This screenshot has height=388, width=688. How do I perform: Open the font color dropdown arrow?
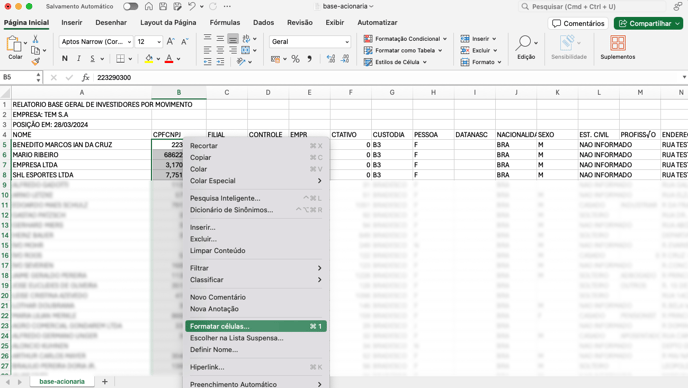[178, 59]
